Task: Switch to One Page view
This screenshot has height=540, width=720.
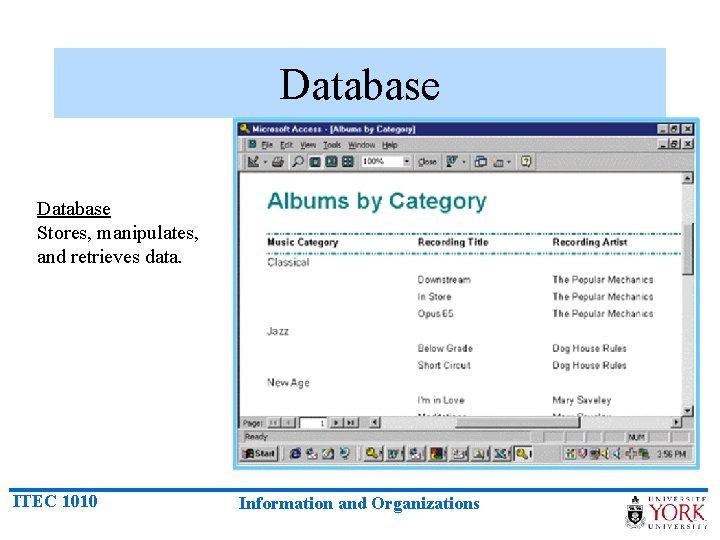Action: pyautogui.click(x=315, y=162)
